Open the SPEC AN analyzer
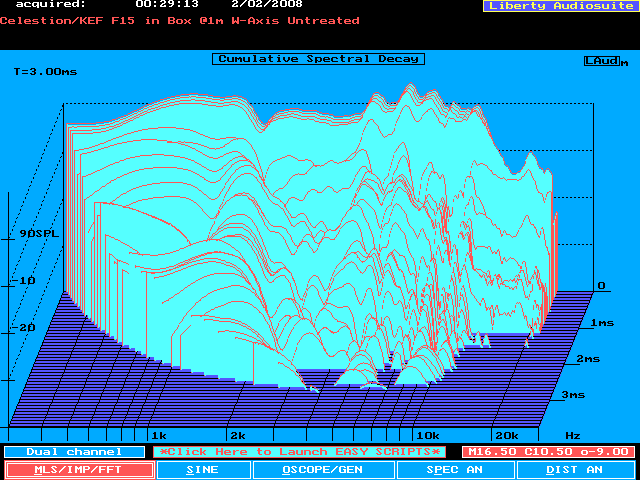This screenshot has width=640, height=480. (454, 469)
